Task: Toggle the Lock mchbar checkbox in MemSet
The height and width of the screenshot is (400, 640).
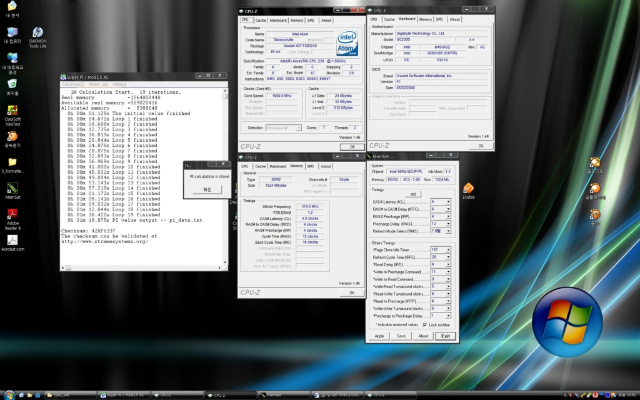Action: (x=425, y=324)
